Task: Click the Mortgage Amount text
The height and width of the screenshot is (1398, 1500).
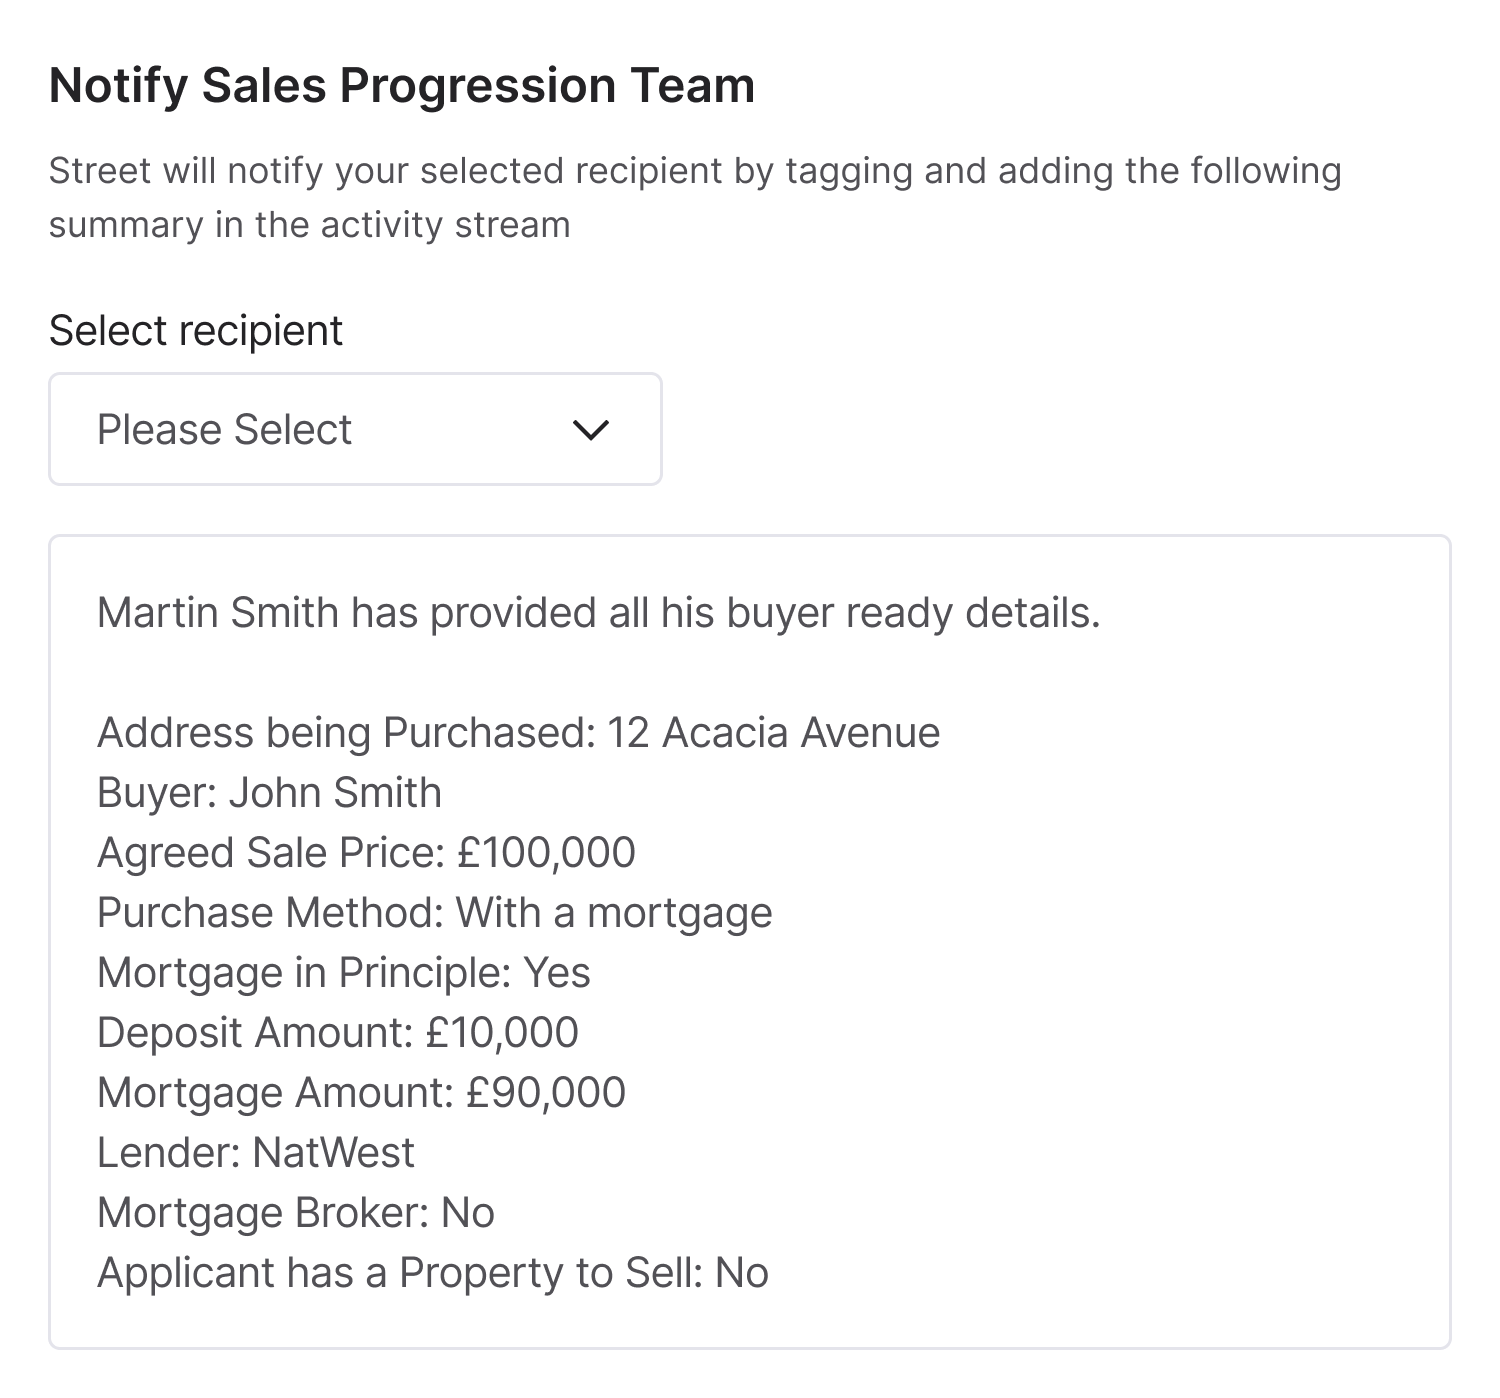Action: (x=360, y=1092)
